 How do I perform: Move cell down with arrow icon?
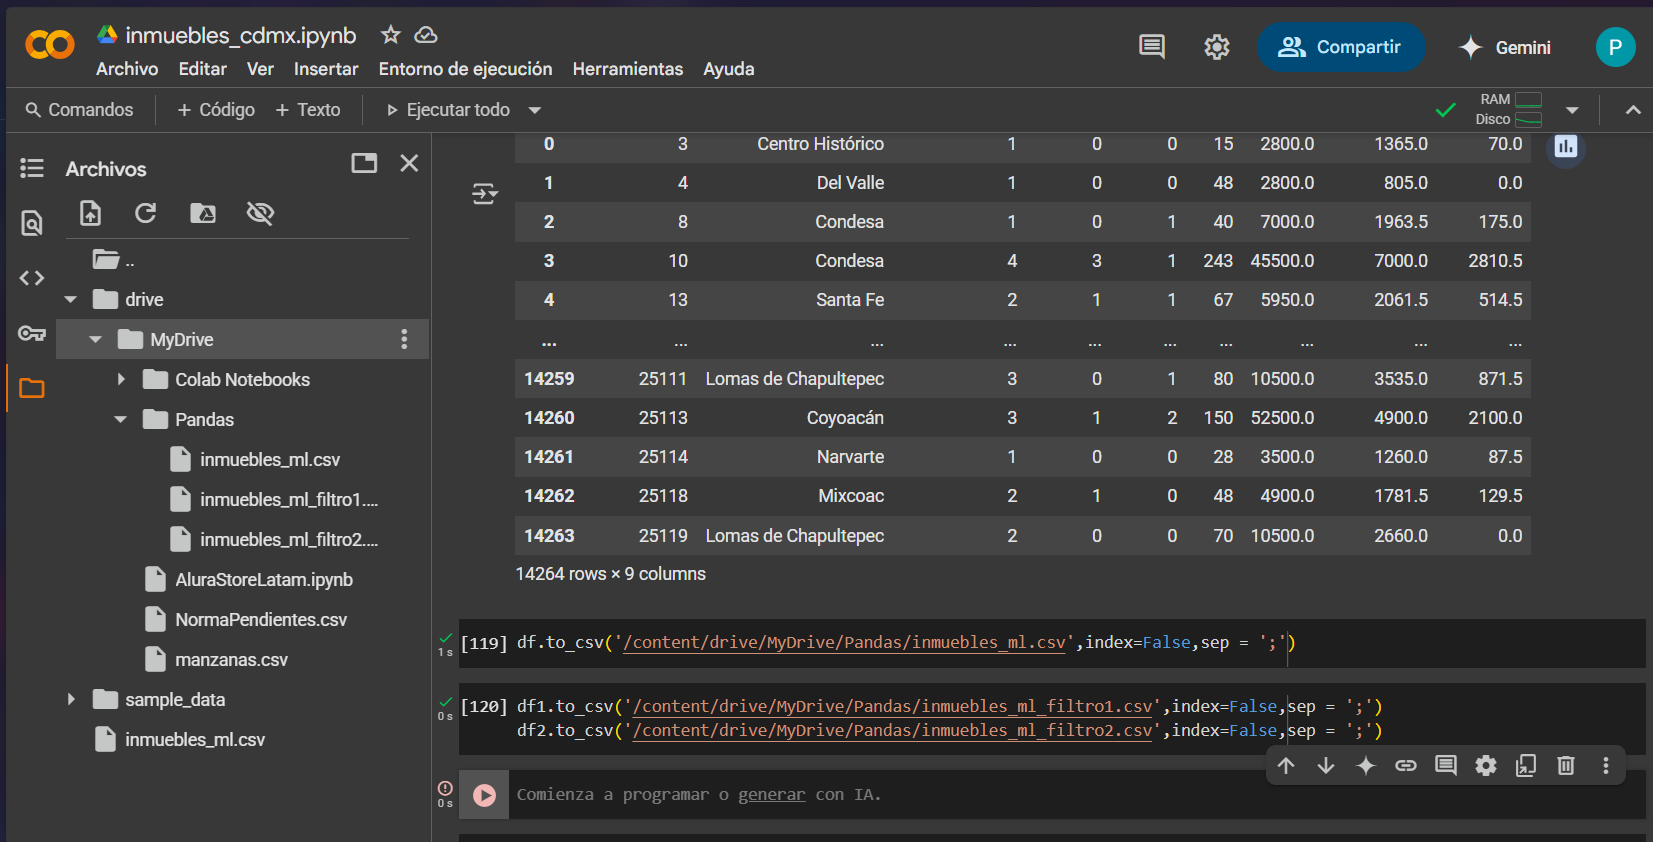click(x=1326, y=765)
